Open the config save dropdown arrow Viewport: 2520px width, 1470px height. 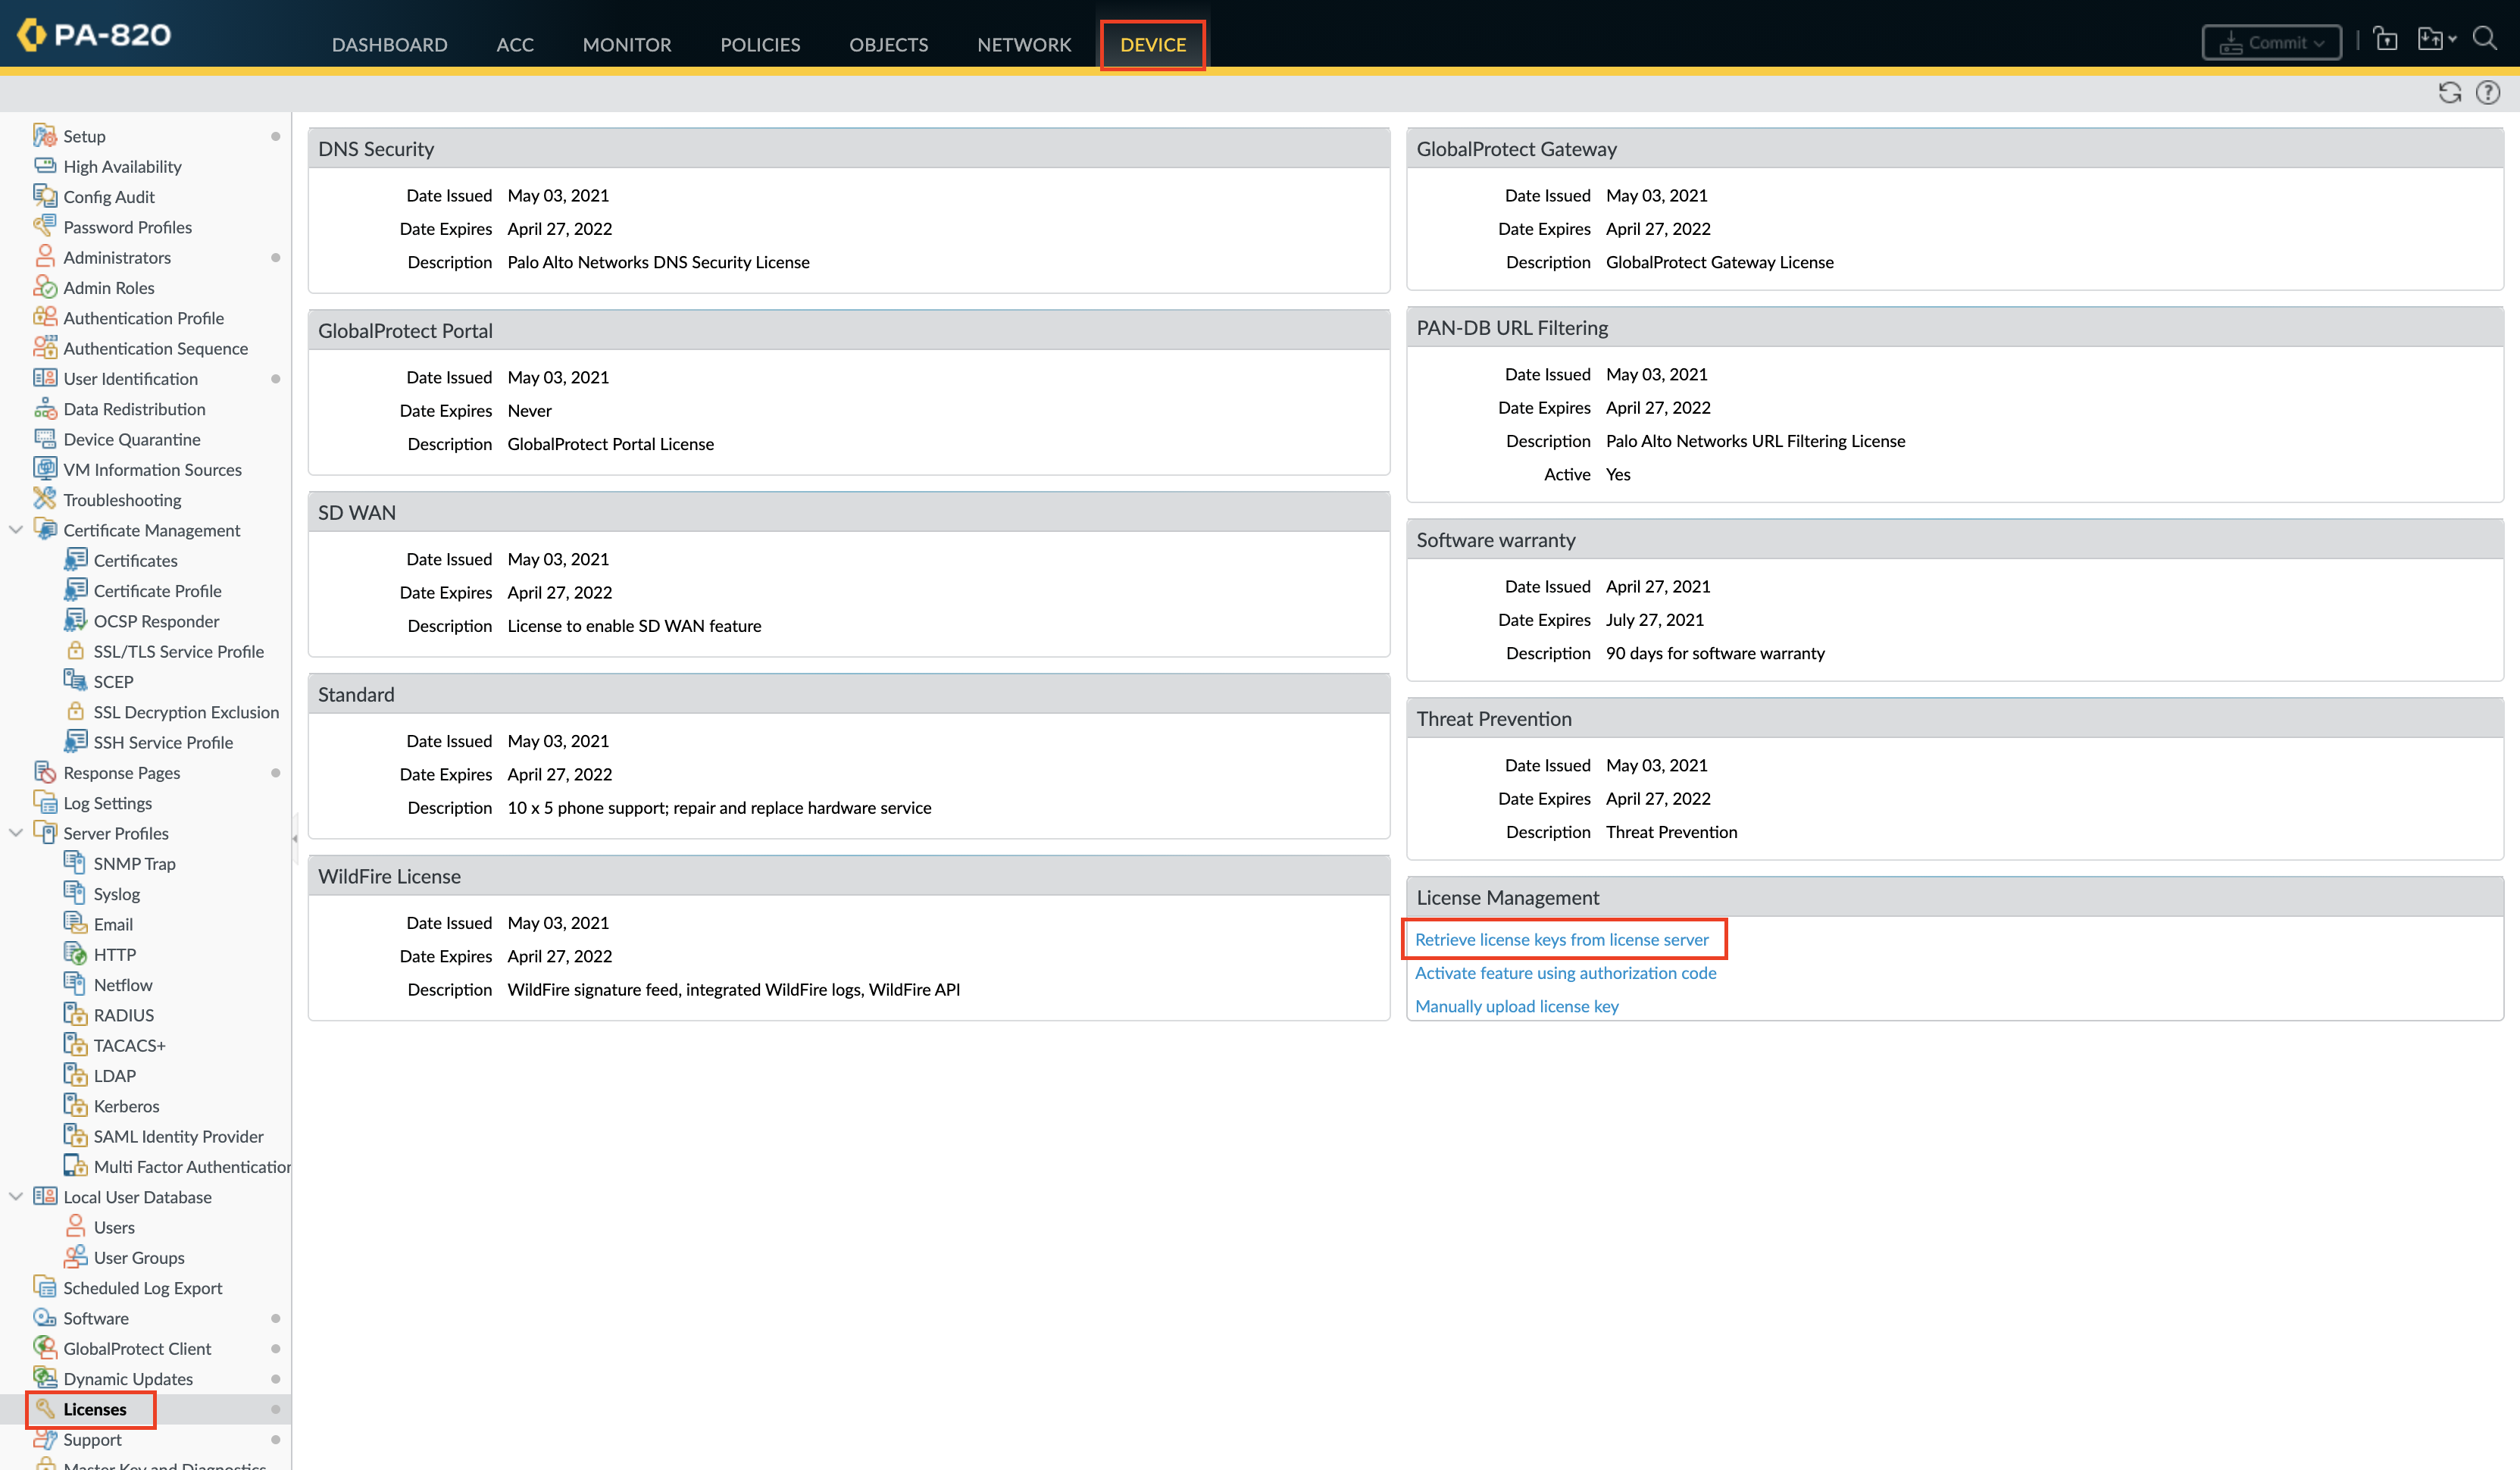point(2452,40)
